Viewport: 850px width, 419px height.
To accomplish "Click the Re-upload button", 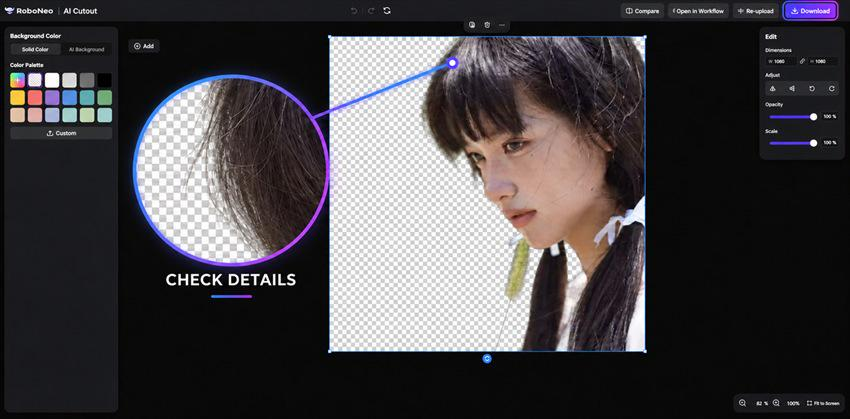I will click(x=756, y=11).
